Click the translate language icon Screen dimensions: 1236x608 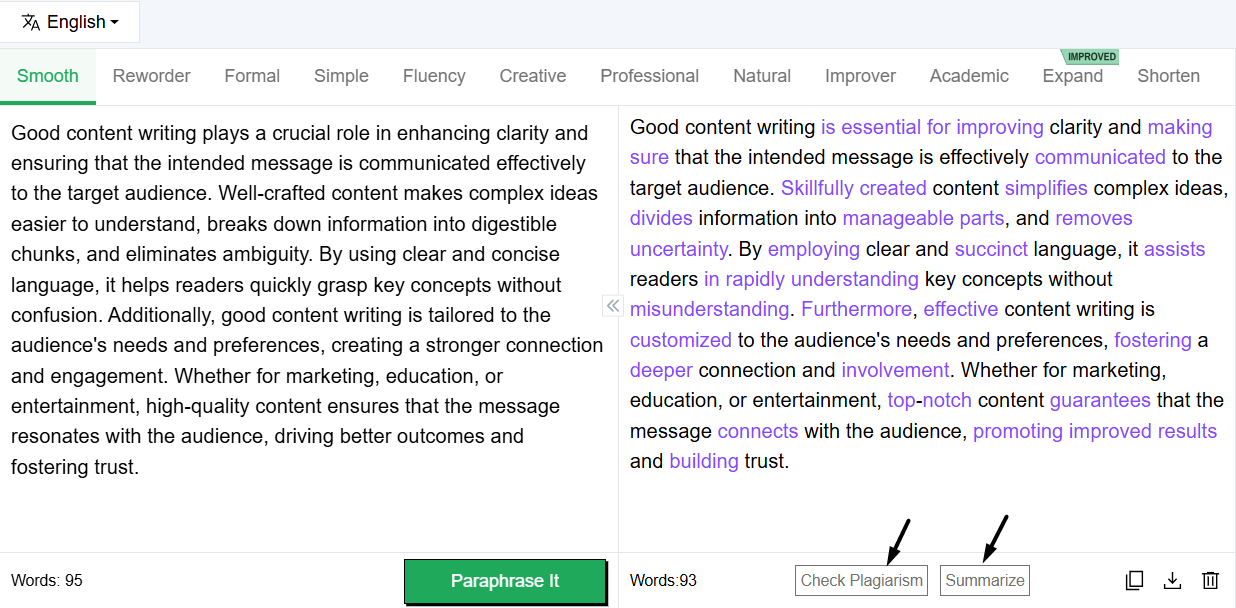coord(30,22)
